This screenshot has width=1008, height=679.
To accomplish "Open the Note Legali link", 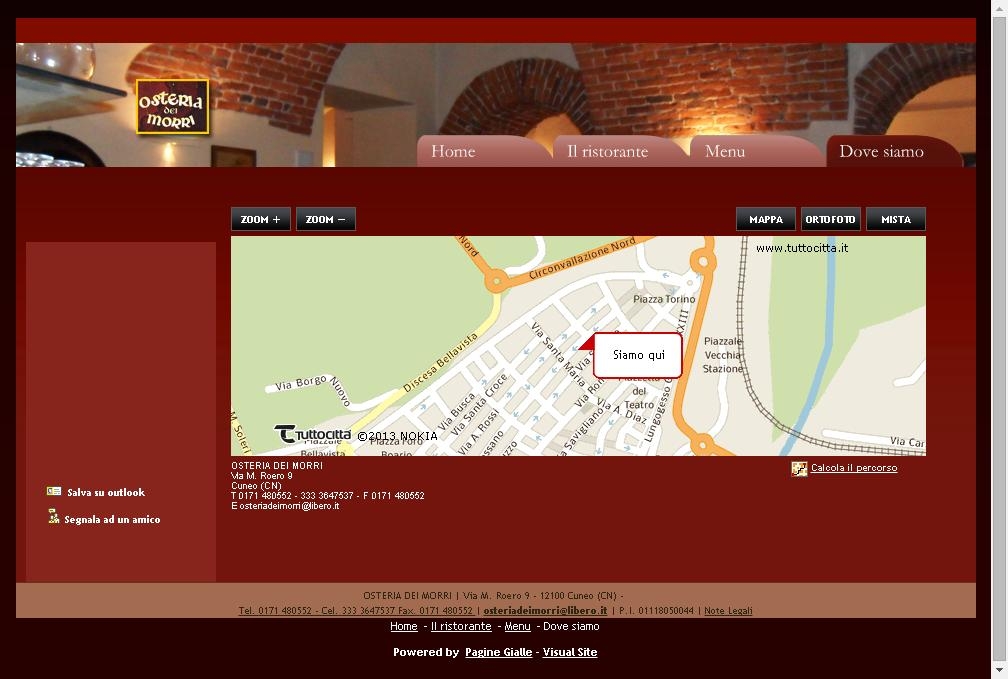I will (728, 610).
